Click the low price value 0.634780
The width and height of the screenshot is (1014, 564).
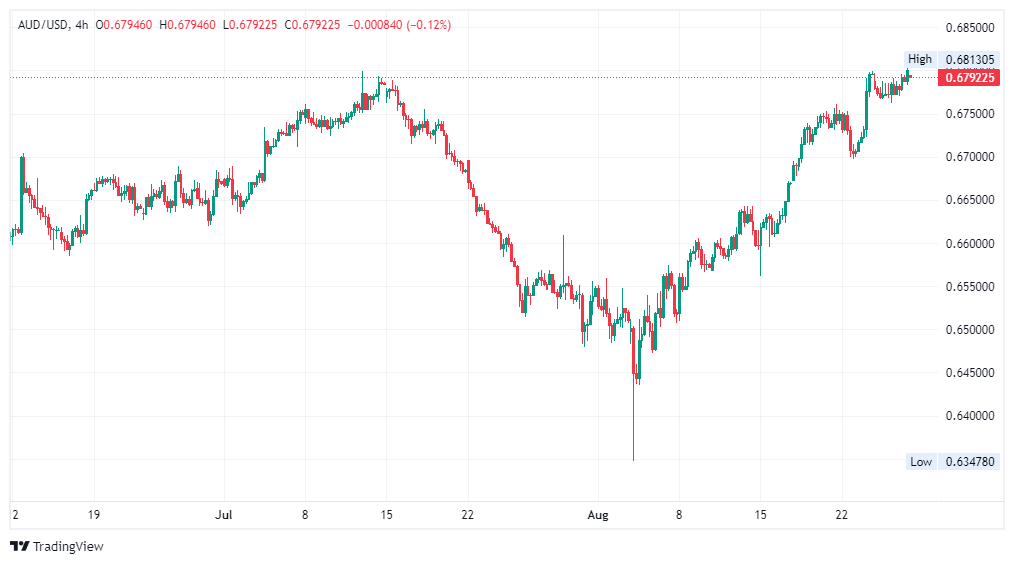pyautogui.click(x=968, y=462)
